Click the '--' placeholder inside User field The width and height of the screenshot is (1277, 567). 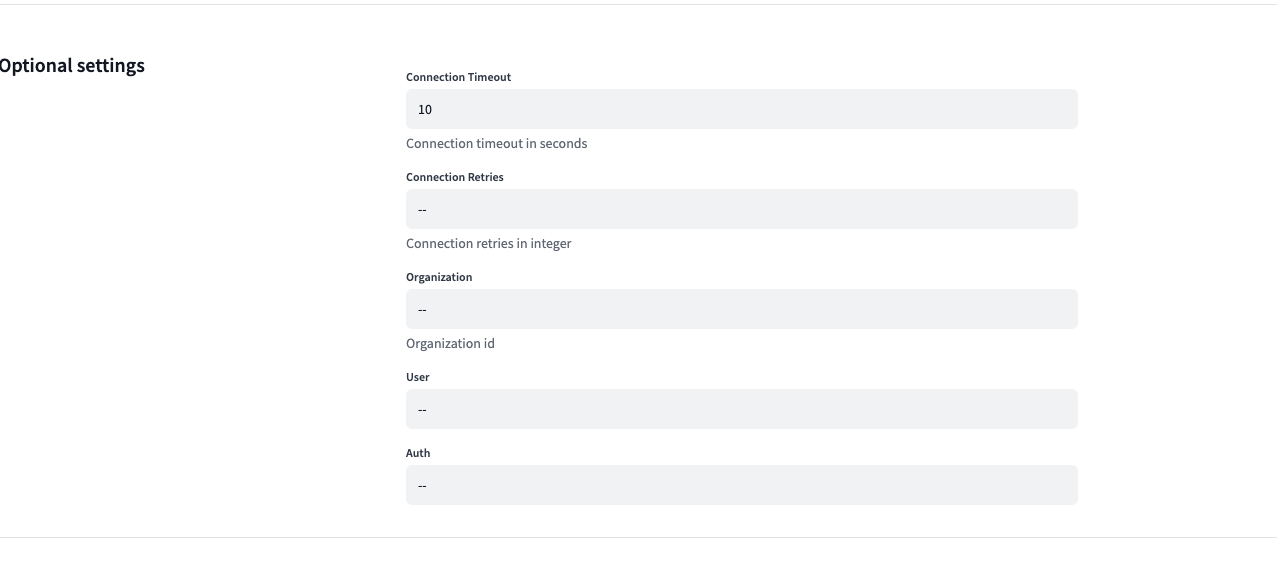[x=423, y=409]
